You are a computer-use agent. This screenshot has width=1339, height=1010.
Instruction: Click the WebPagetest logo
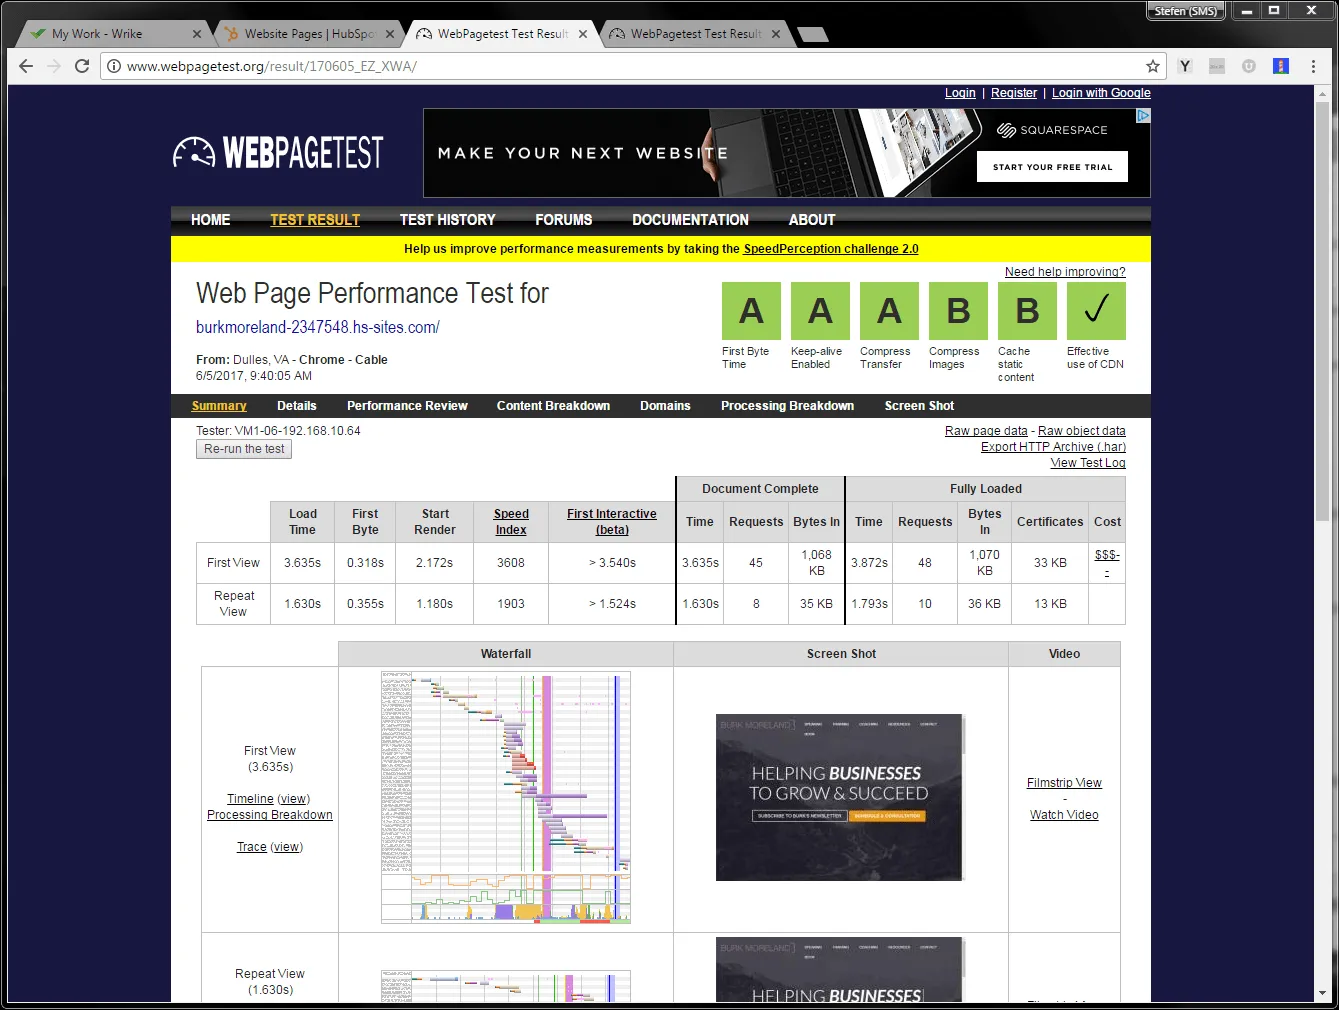[x=278, y=153]
